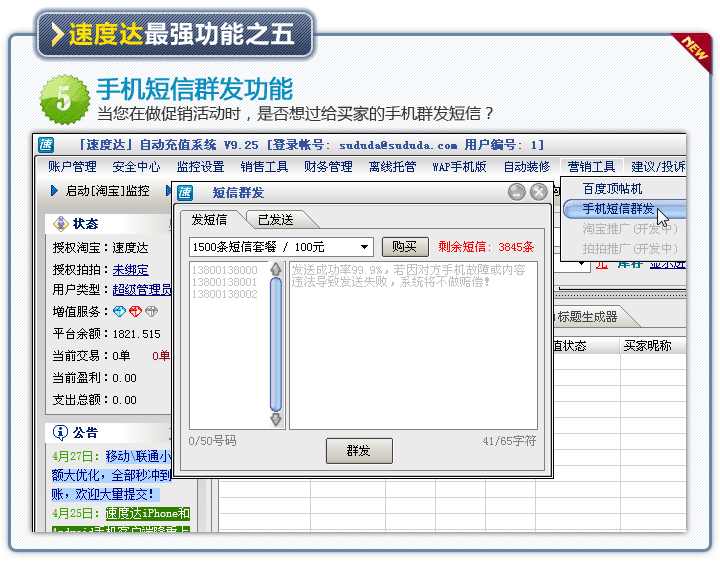
Task: Click the 当前交易：0单 row
Action: click(x=91, y=356)
